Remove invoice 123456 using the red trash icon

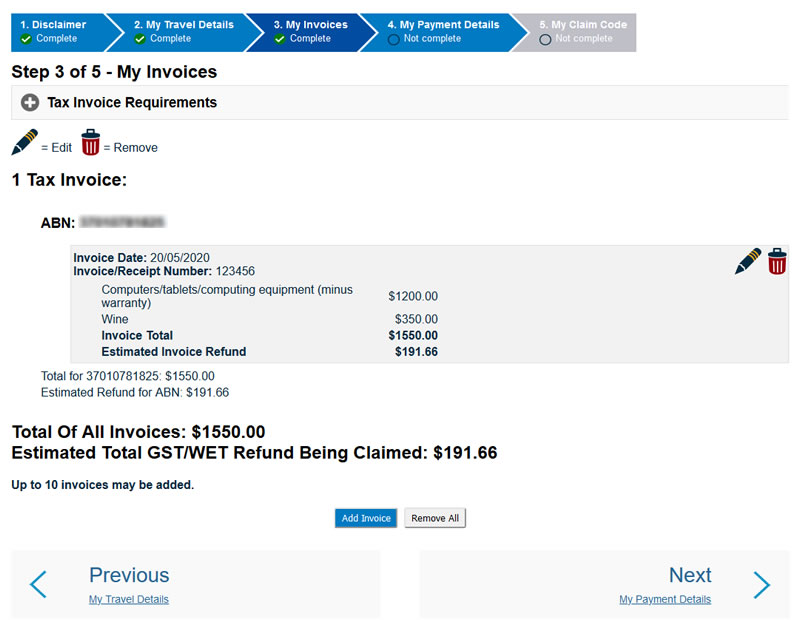tap(777, 261)
